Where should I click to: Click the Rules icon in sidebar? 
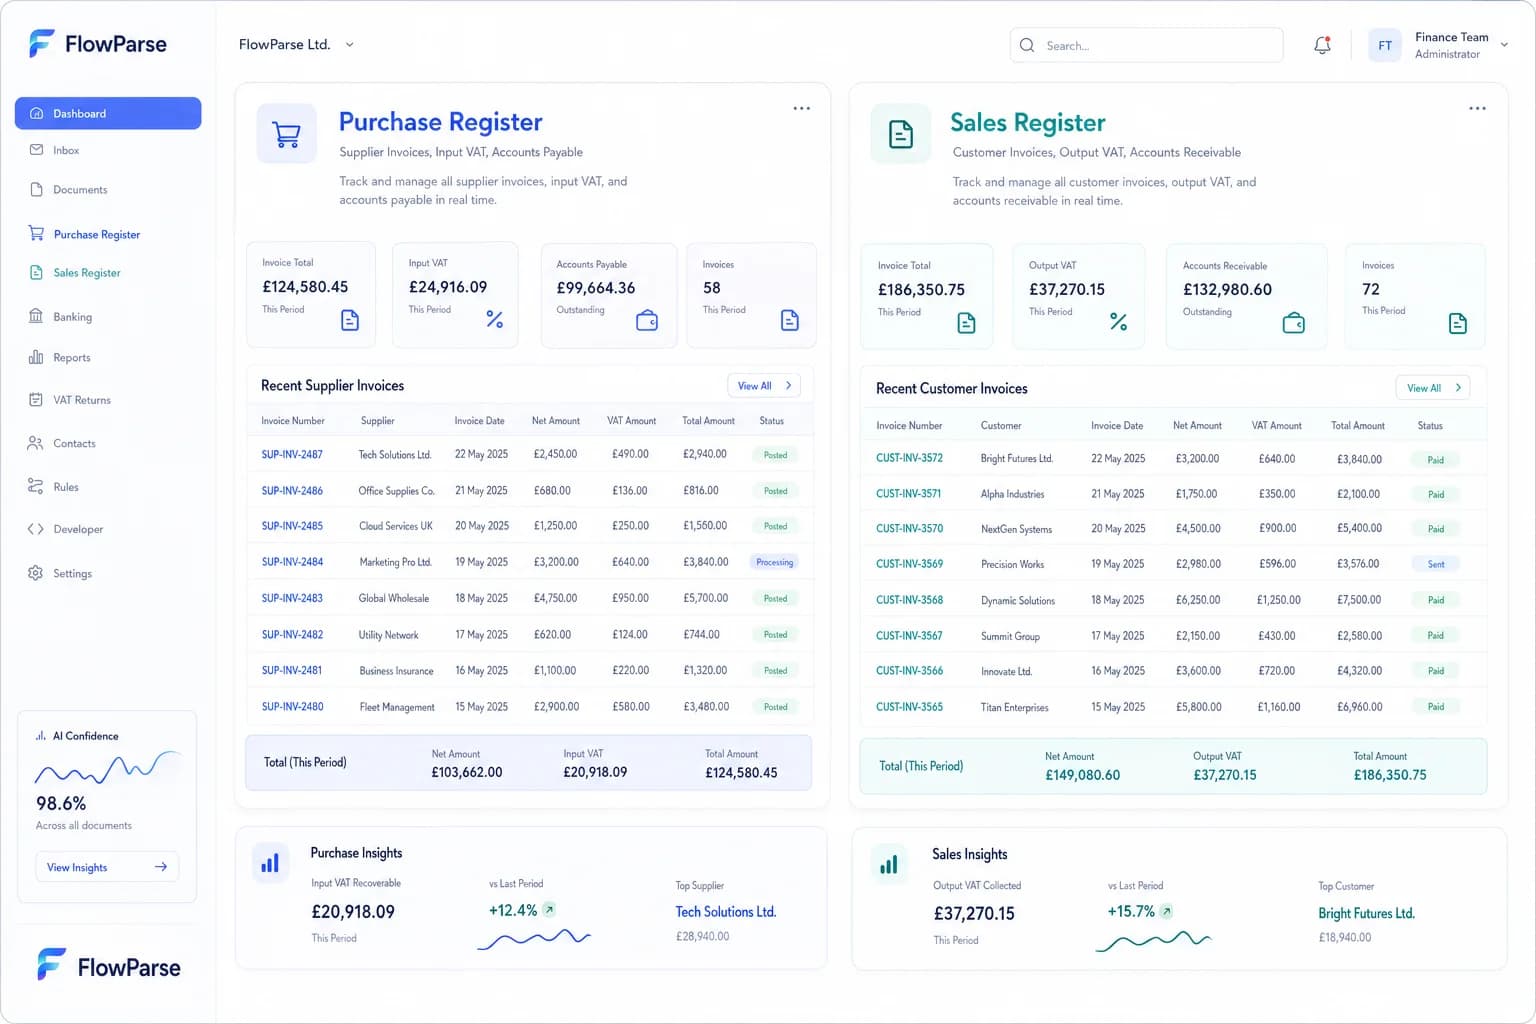tap(36, 486)
